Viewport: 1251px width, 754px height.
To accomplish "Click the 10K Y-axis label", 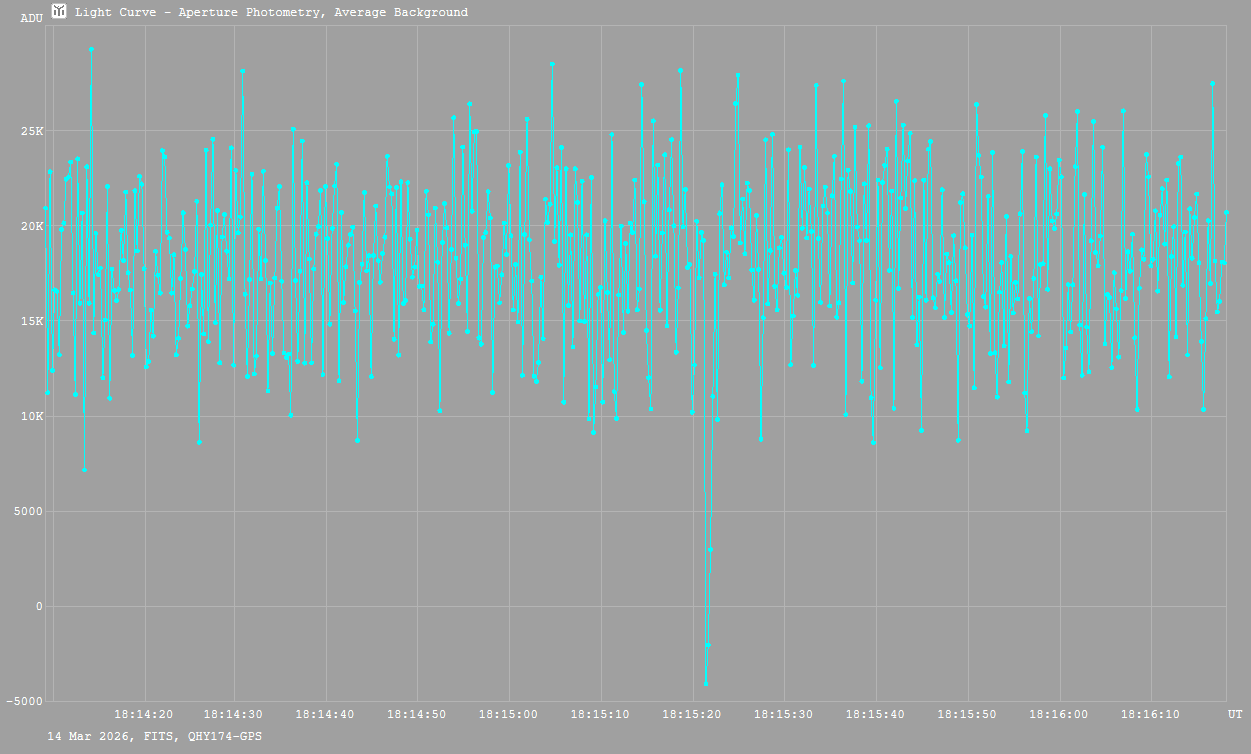I will (32, 416).
